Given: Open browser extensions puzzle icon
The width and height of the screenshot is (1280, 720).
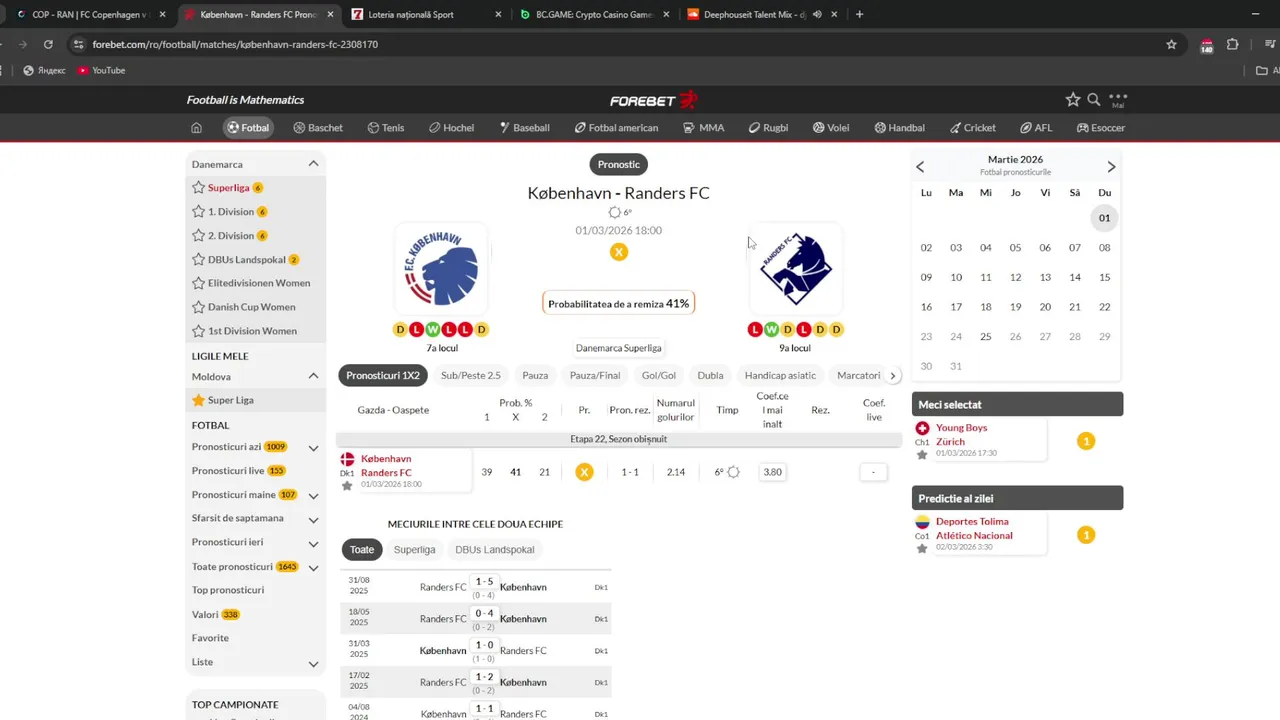Looking at the screenshot, I should coord(1232,44).
